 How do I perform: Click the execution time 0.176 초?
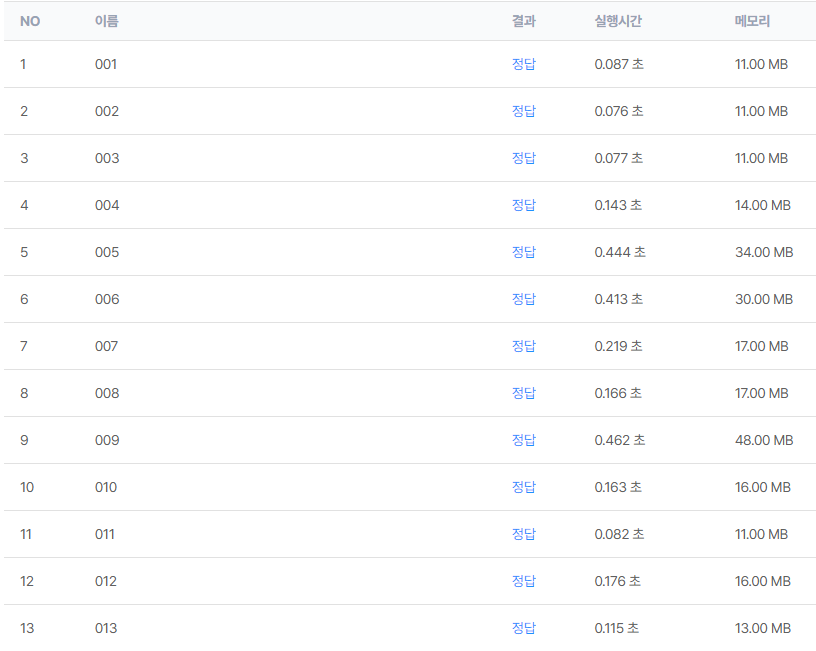pos(618,581)
